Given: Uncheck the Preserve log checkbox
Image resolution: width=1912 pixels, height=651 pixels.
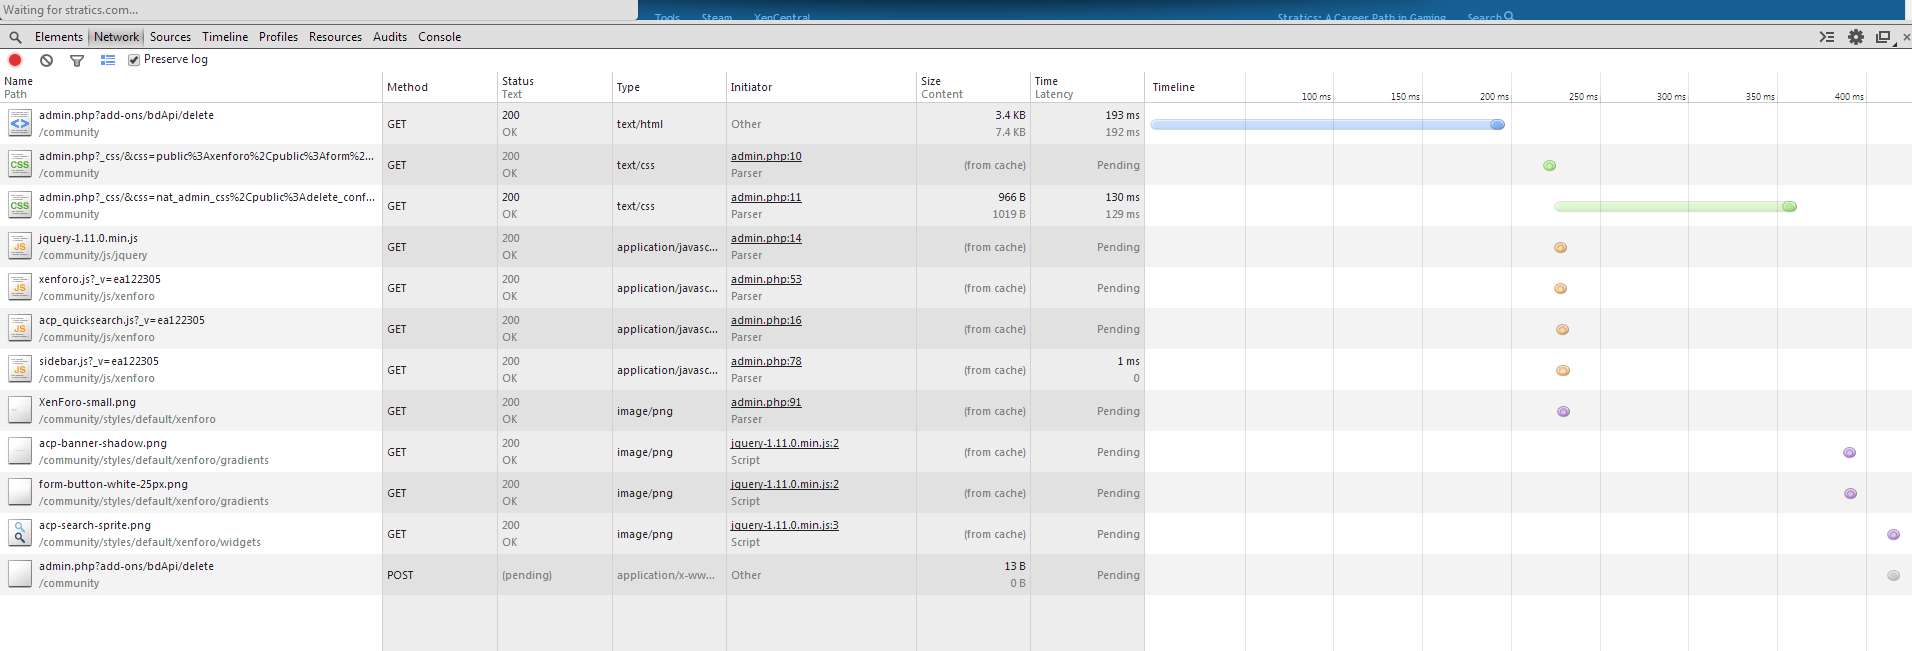Looking at the screenshot, I should (x=134, y=60).
